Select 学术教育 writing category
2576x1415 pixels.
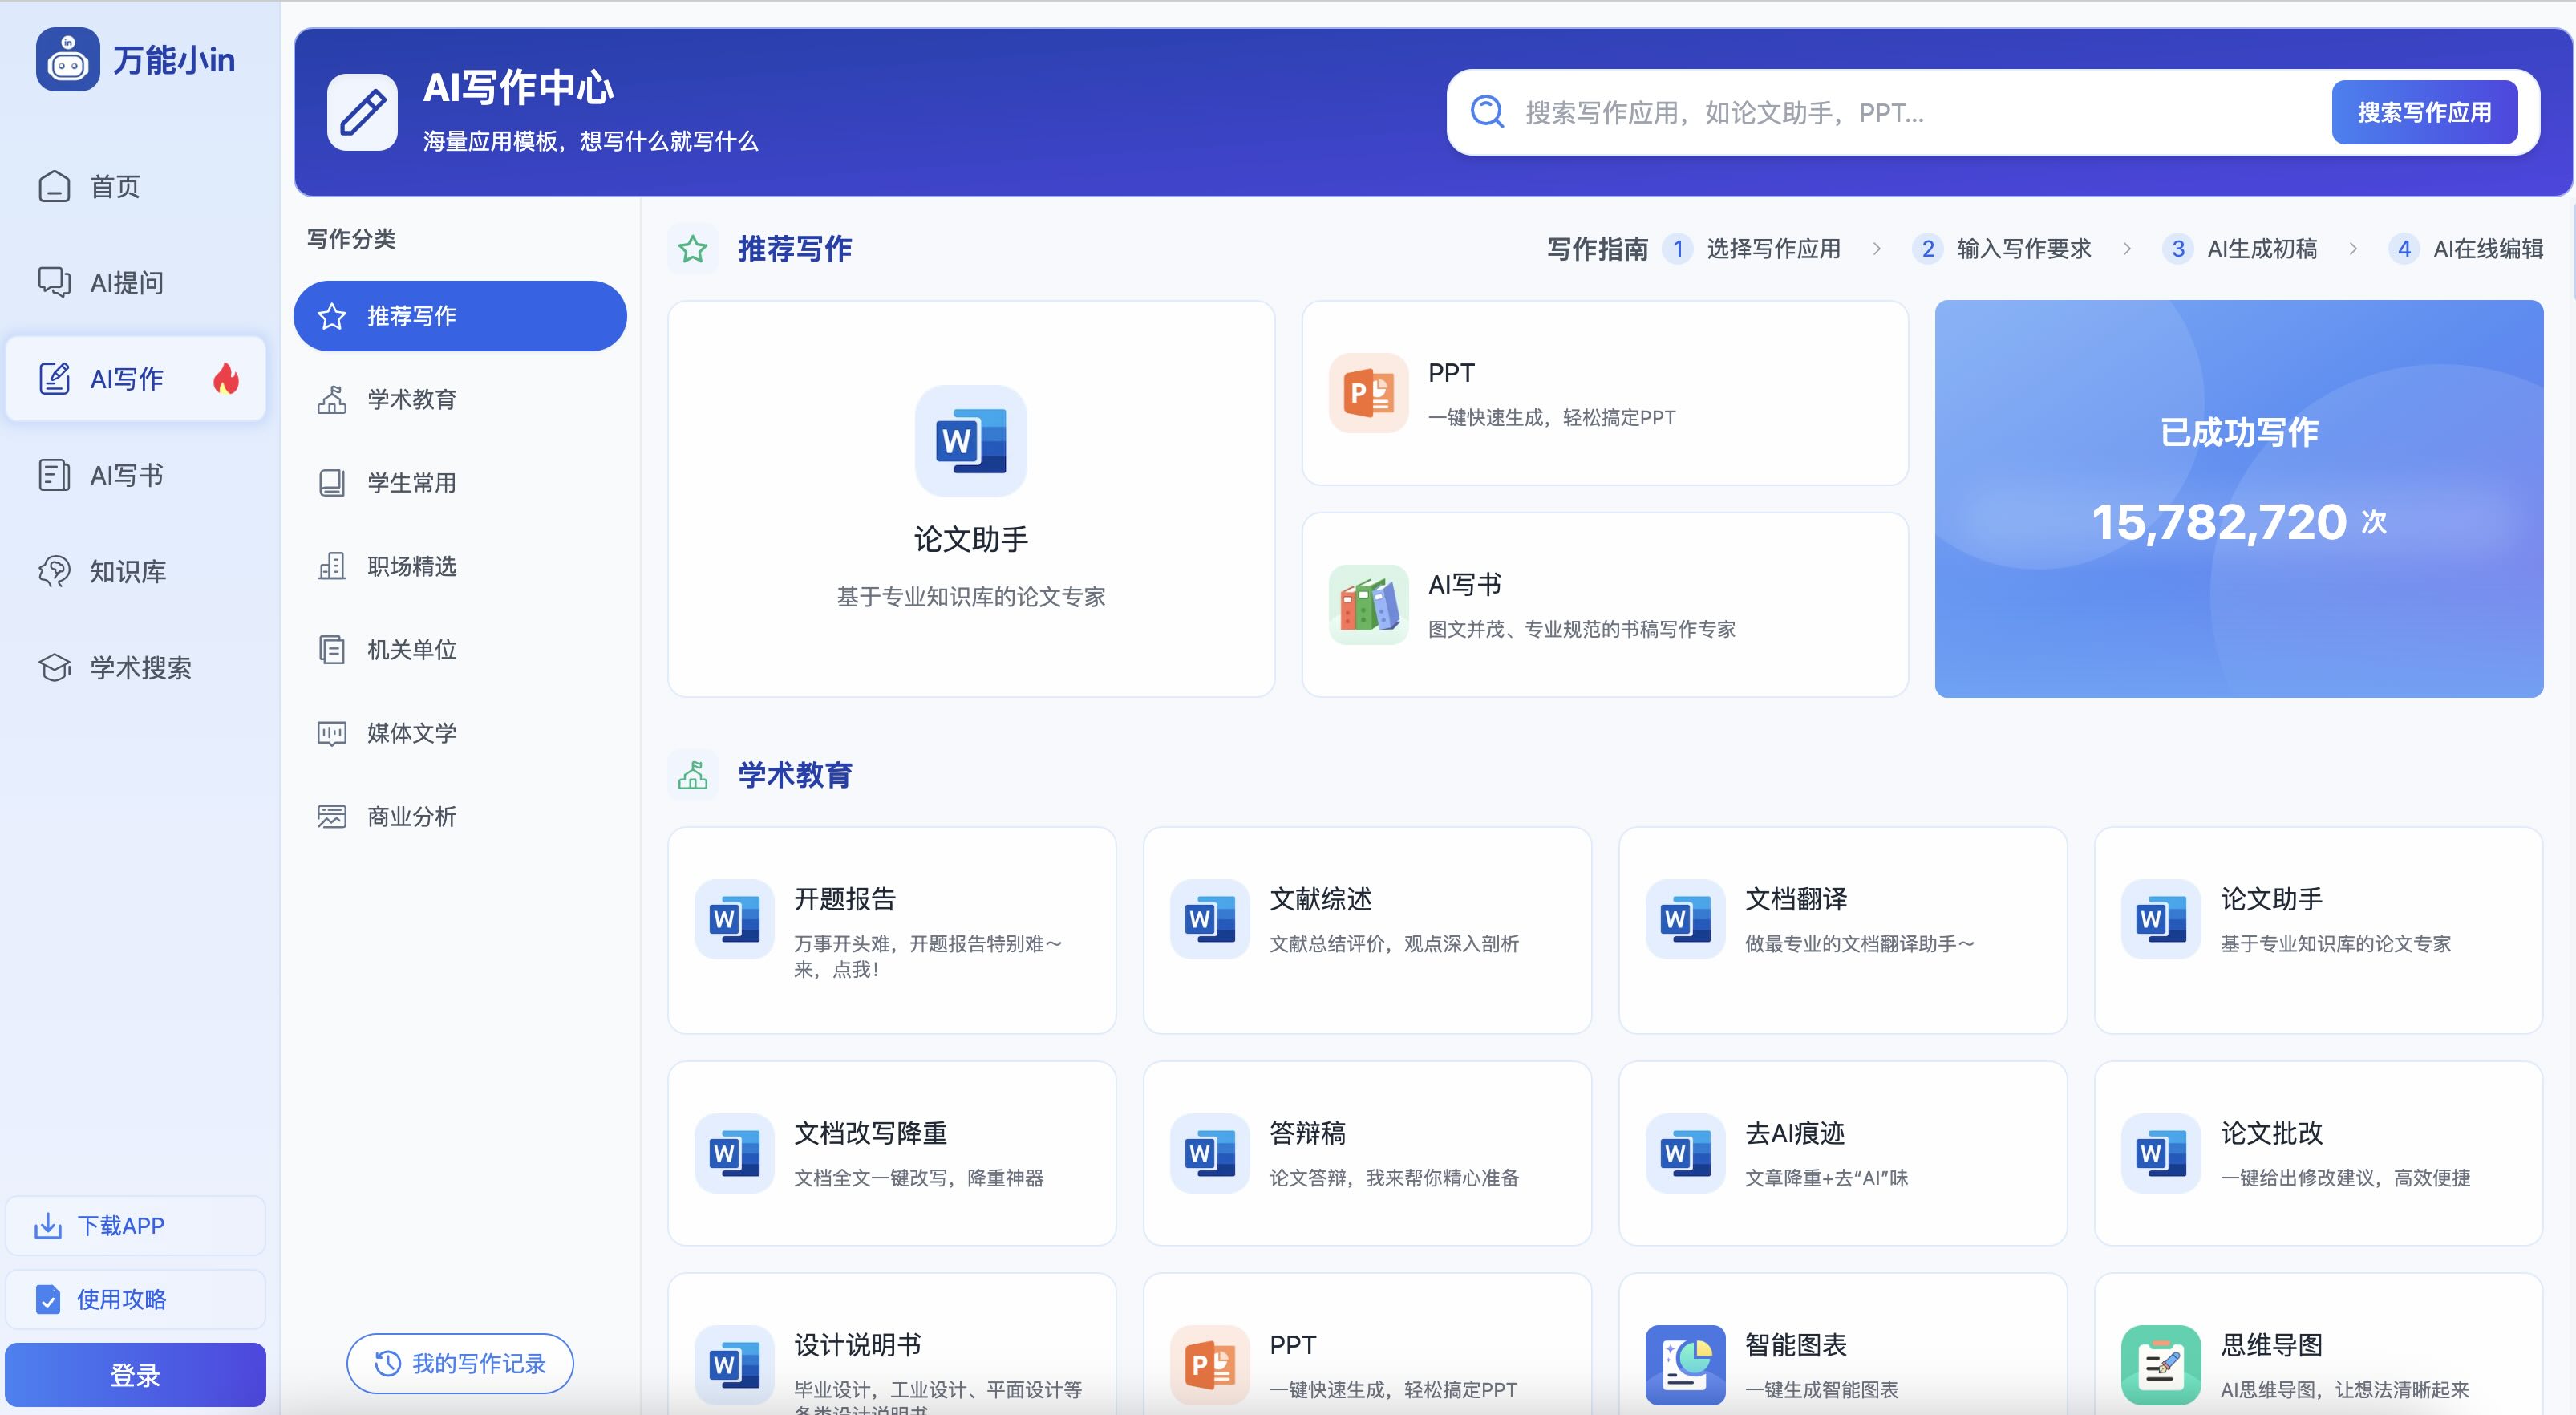(411, 399)
